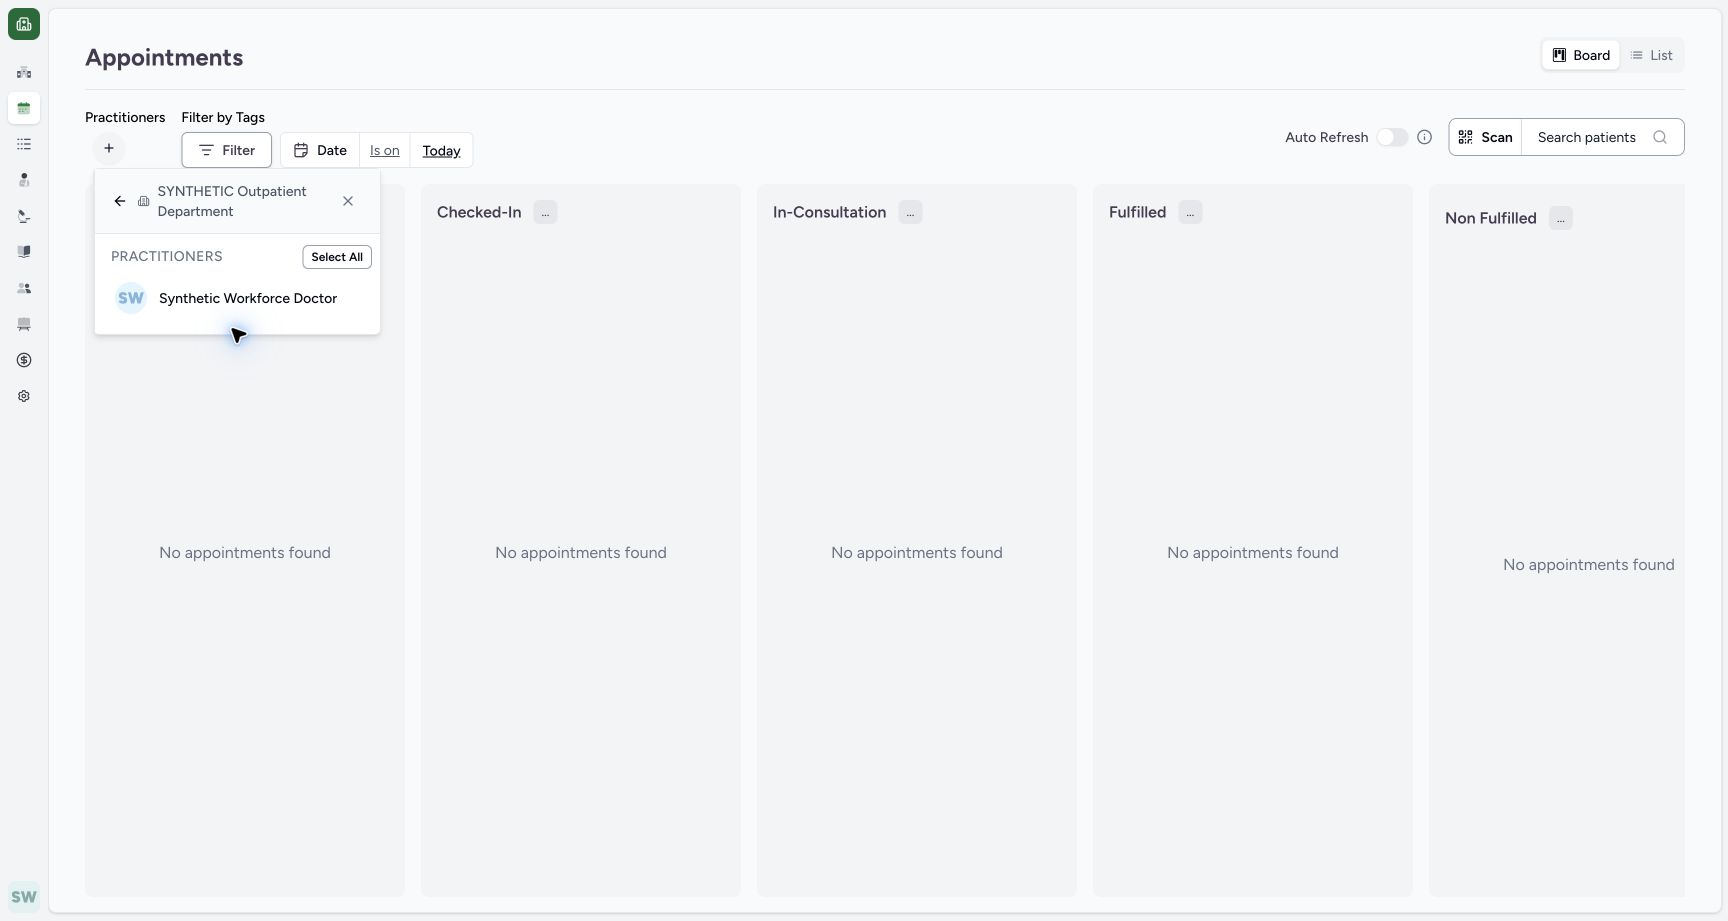The image size is (1728, 921).
Task: Open the microscope lab sidebar icon
Action: pos(24,216)
